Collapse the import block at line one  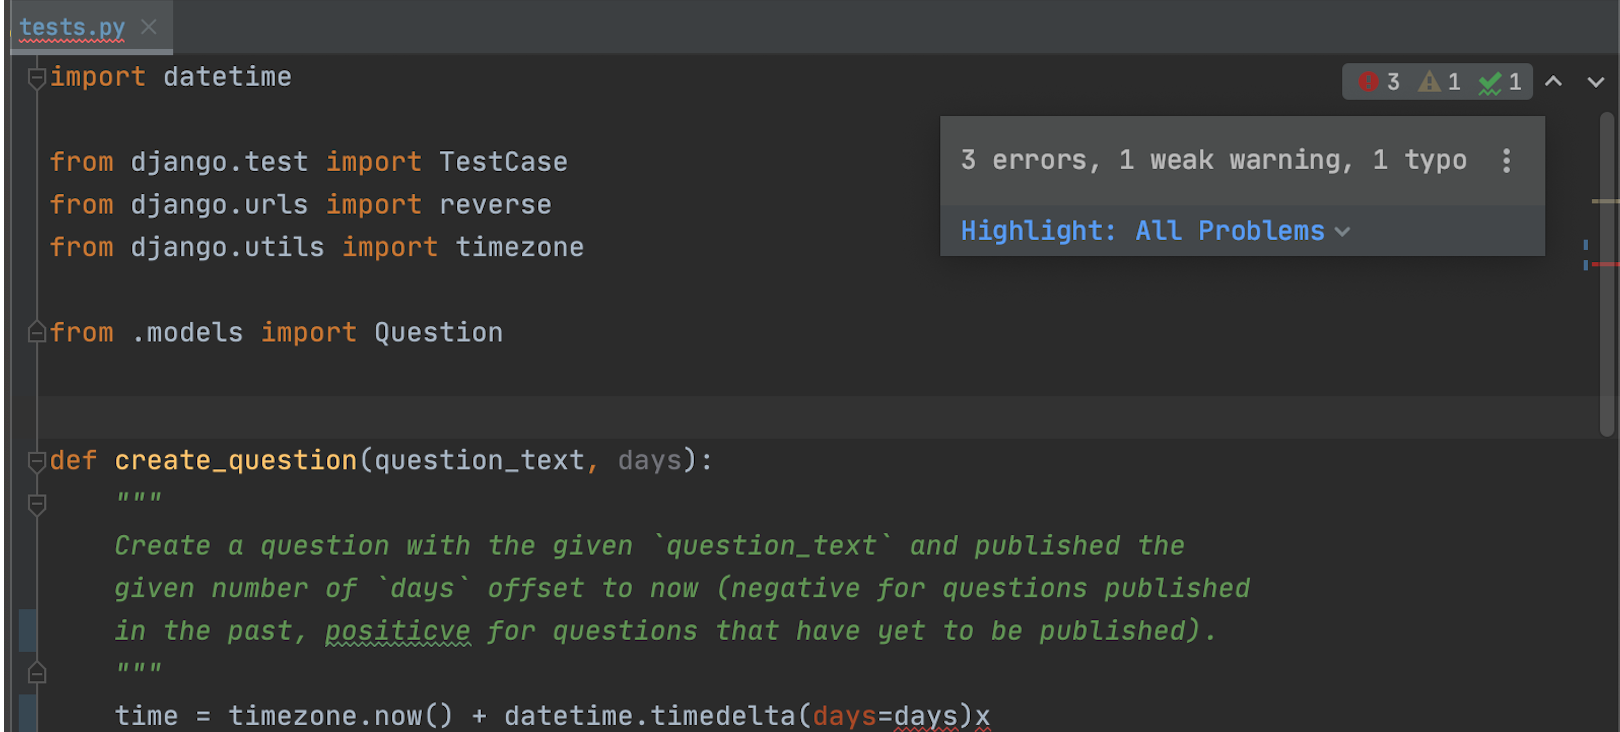pos(37,77)
